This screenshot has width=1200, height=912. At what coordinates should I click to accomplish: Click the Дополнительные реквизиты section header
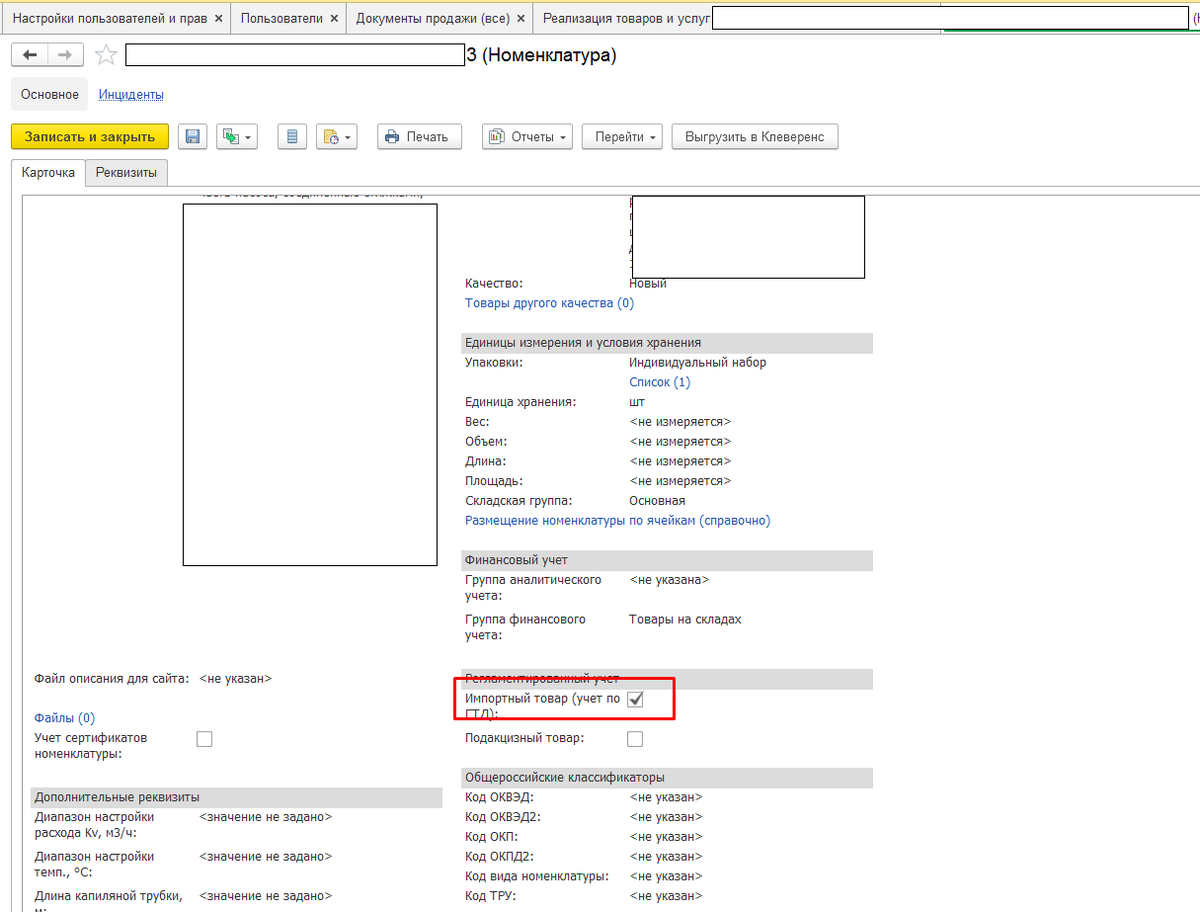(237, 798)
